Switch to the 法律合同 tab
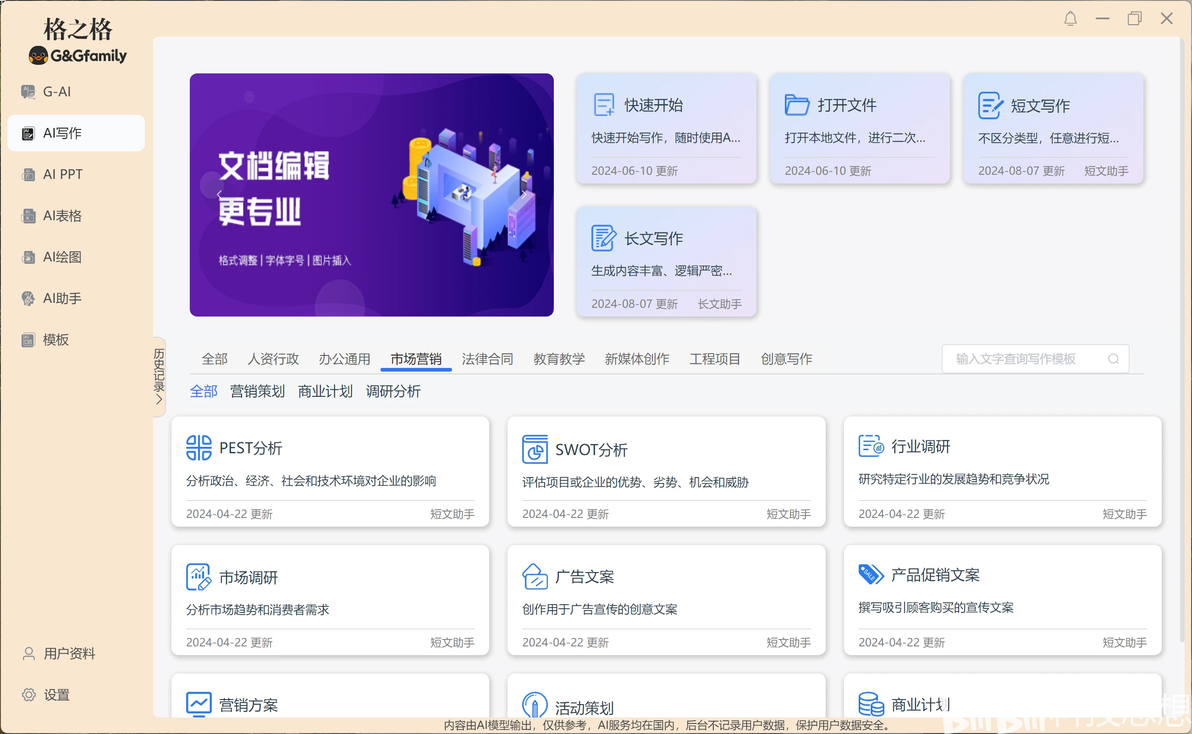This screenshot has width=1192, height=734. point(487,359)
